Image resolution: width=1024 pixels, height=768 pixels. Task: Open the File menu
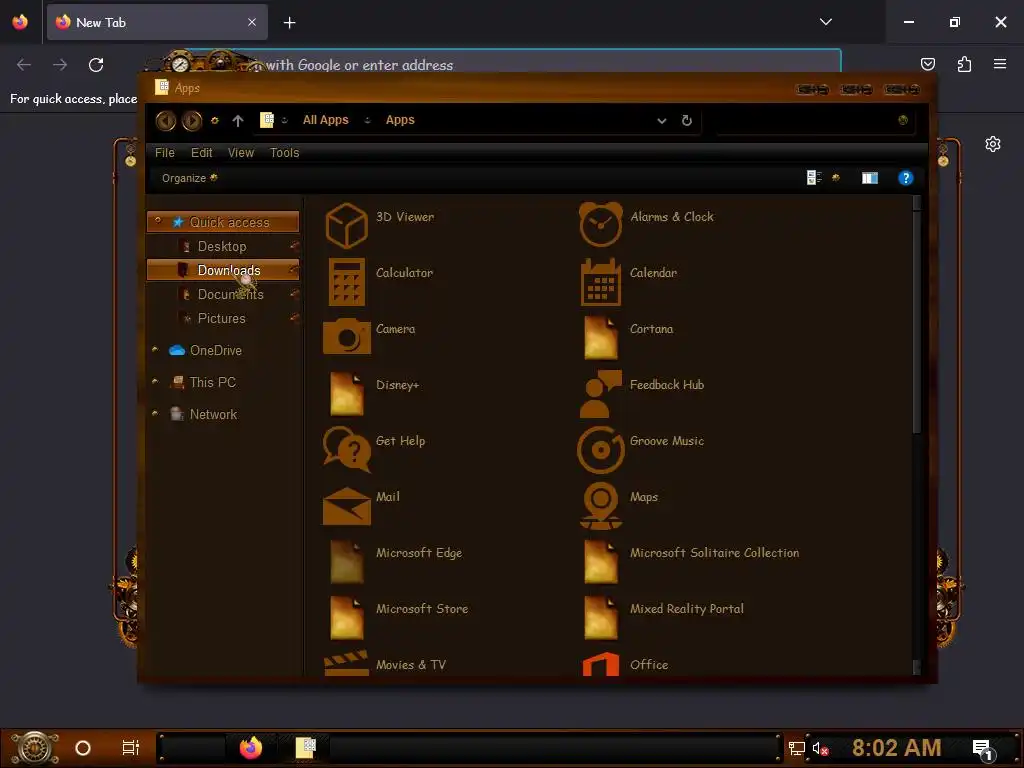tap(165, 153)
